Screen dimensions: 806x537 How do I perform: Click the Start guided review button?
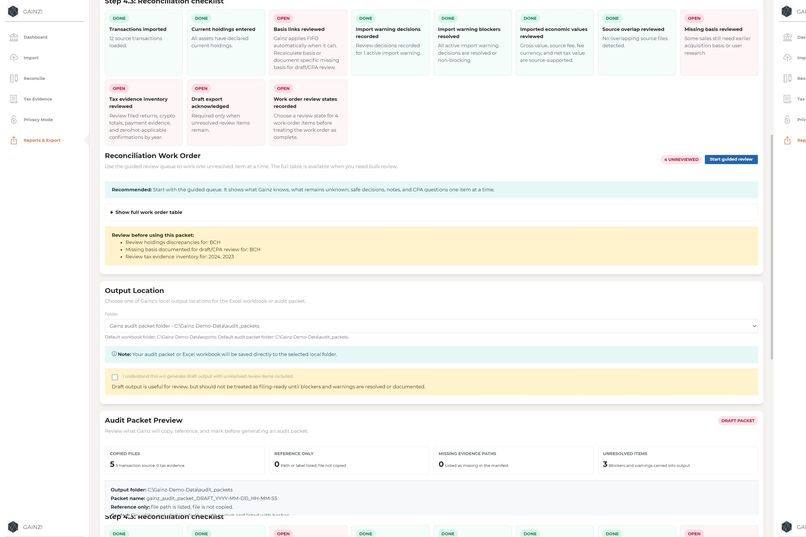(731, 159)
